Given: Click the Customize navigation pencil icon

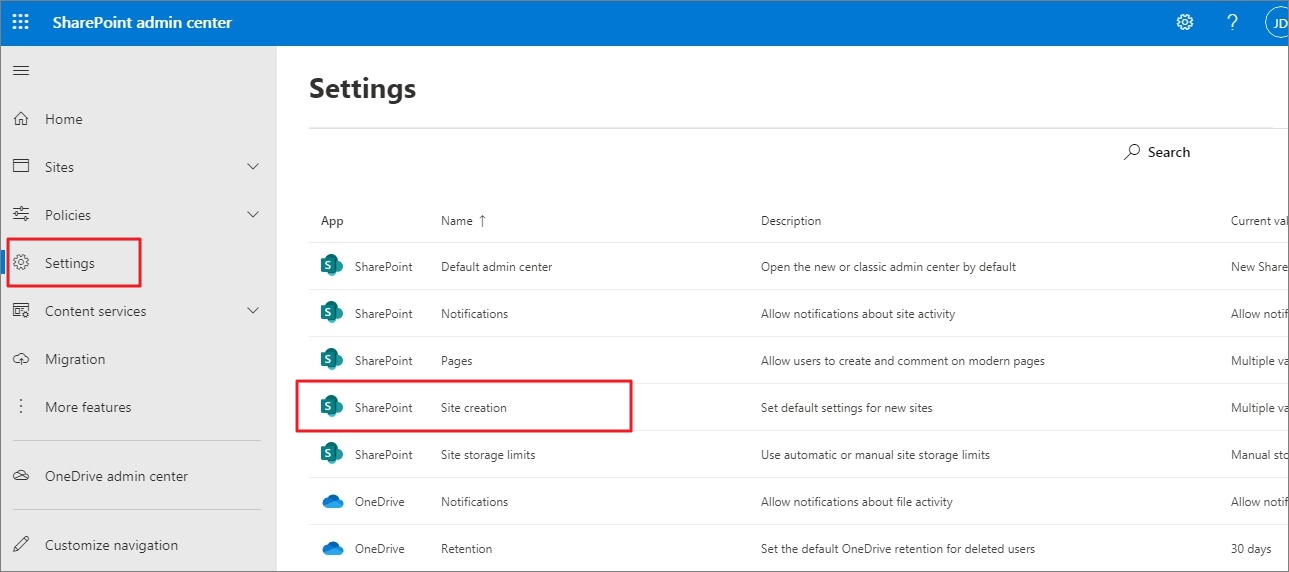Looking at the screenshot, I should coord(21,545).
